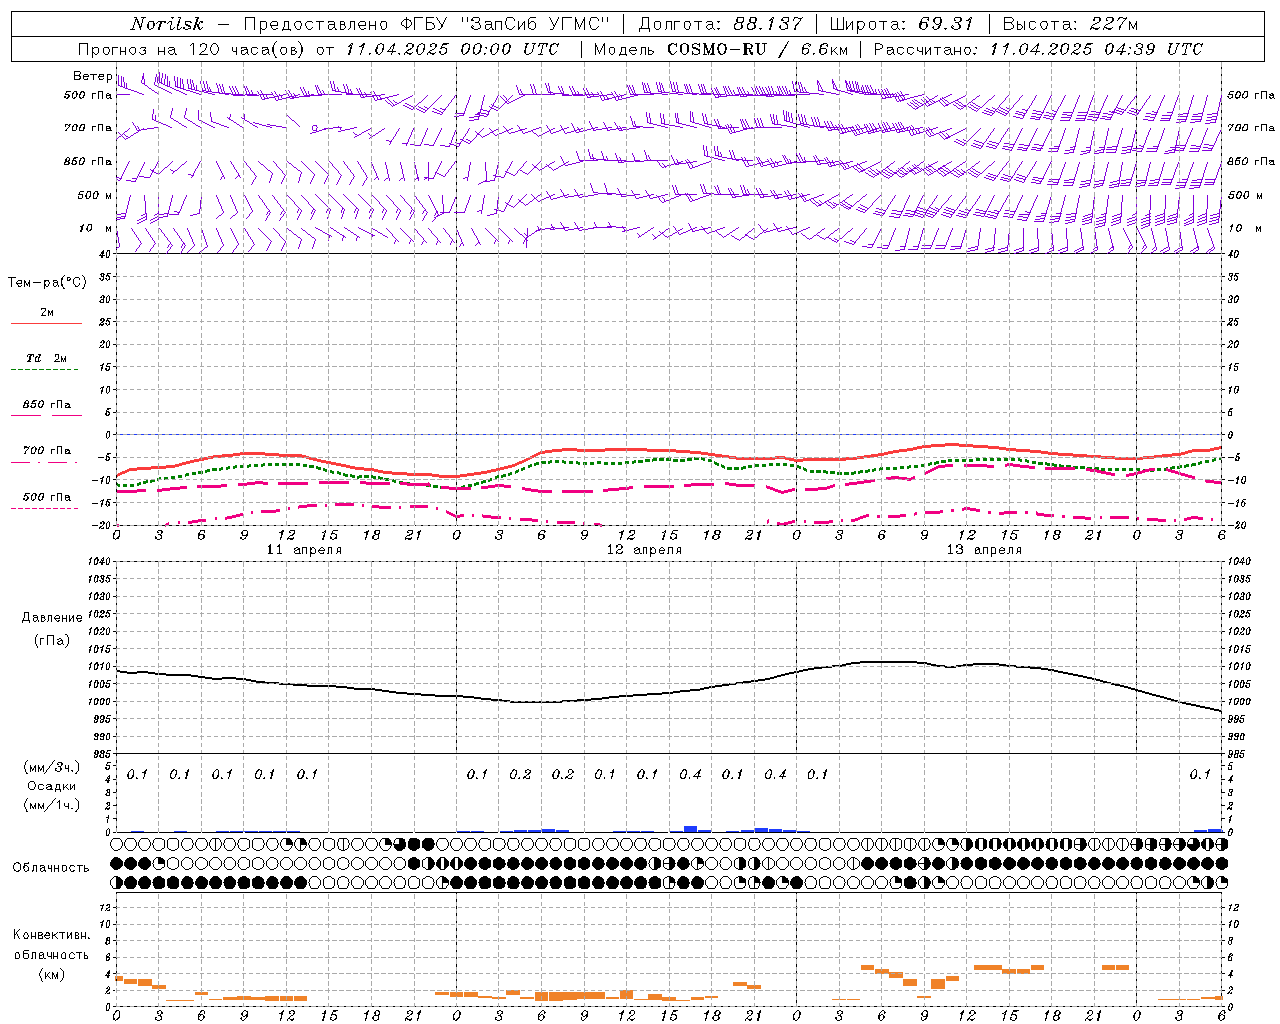The width and height of the screenshot is (1280, 1024).
Task: Click the 11 апреля date label
Action: [x=305, y=550]
